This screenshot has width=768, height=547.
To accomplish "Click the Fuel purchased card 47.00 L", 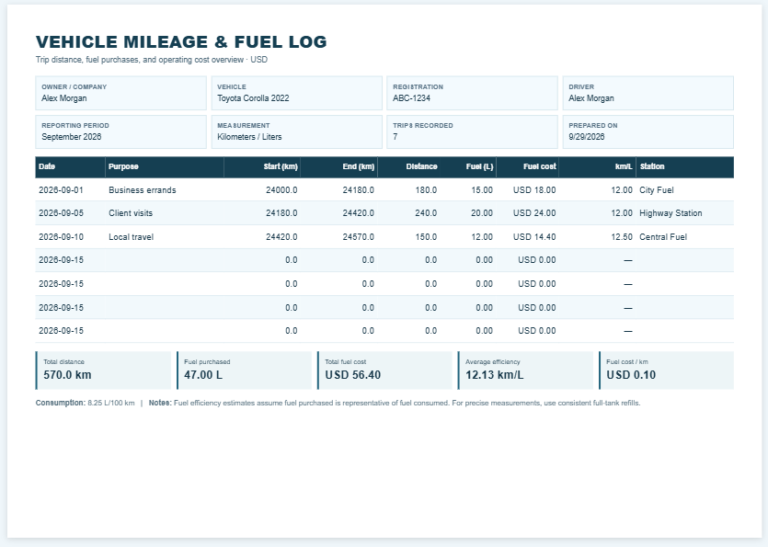I will pyautogui.click(x=244, y=370).
